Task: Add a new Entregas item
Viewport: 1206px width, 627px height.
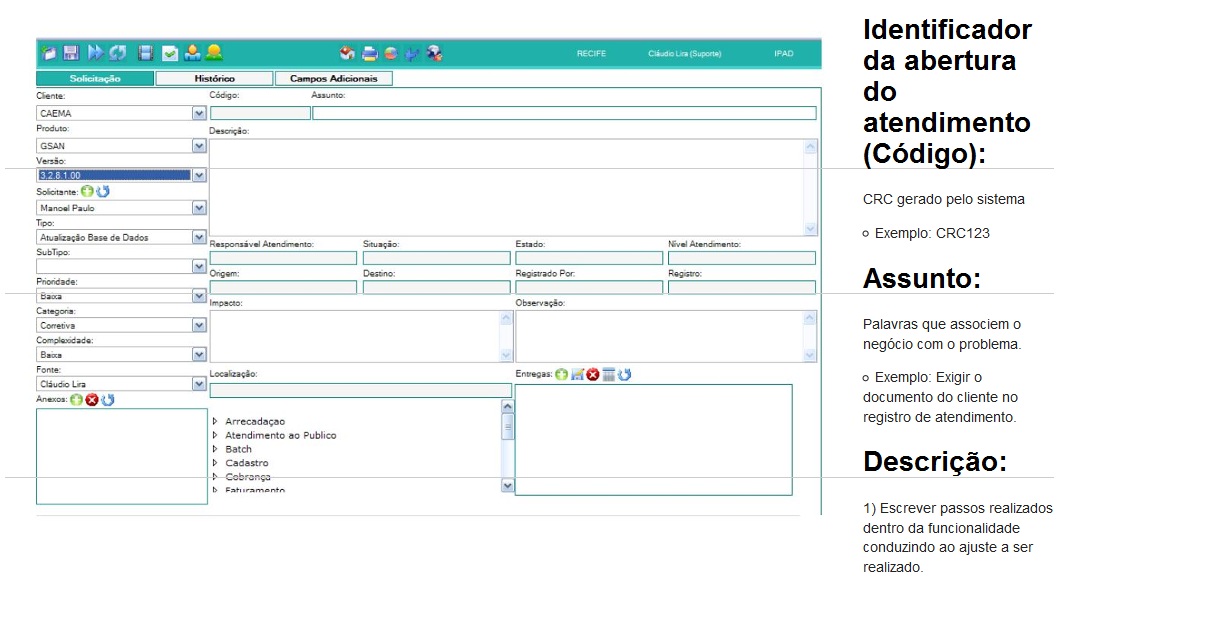Action: pos(562,374)
